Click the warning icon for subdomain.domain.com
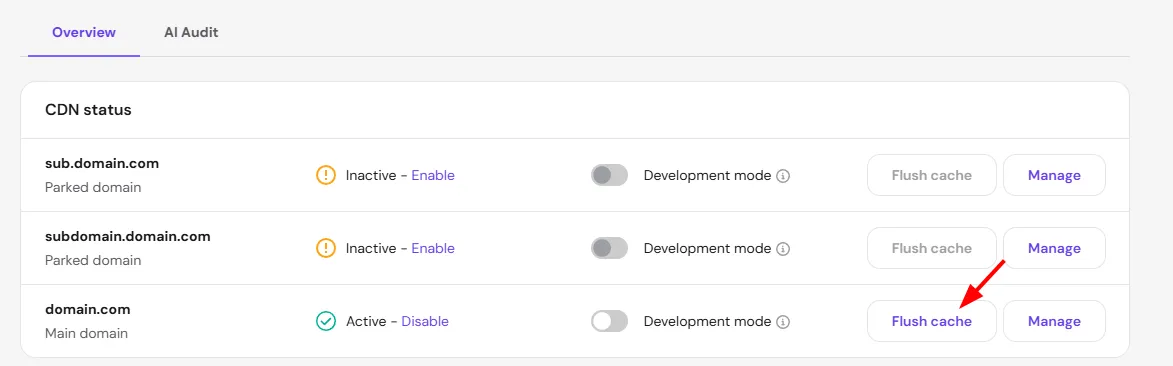This screenshot has height=366, width=1173. tap(326, 248)
